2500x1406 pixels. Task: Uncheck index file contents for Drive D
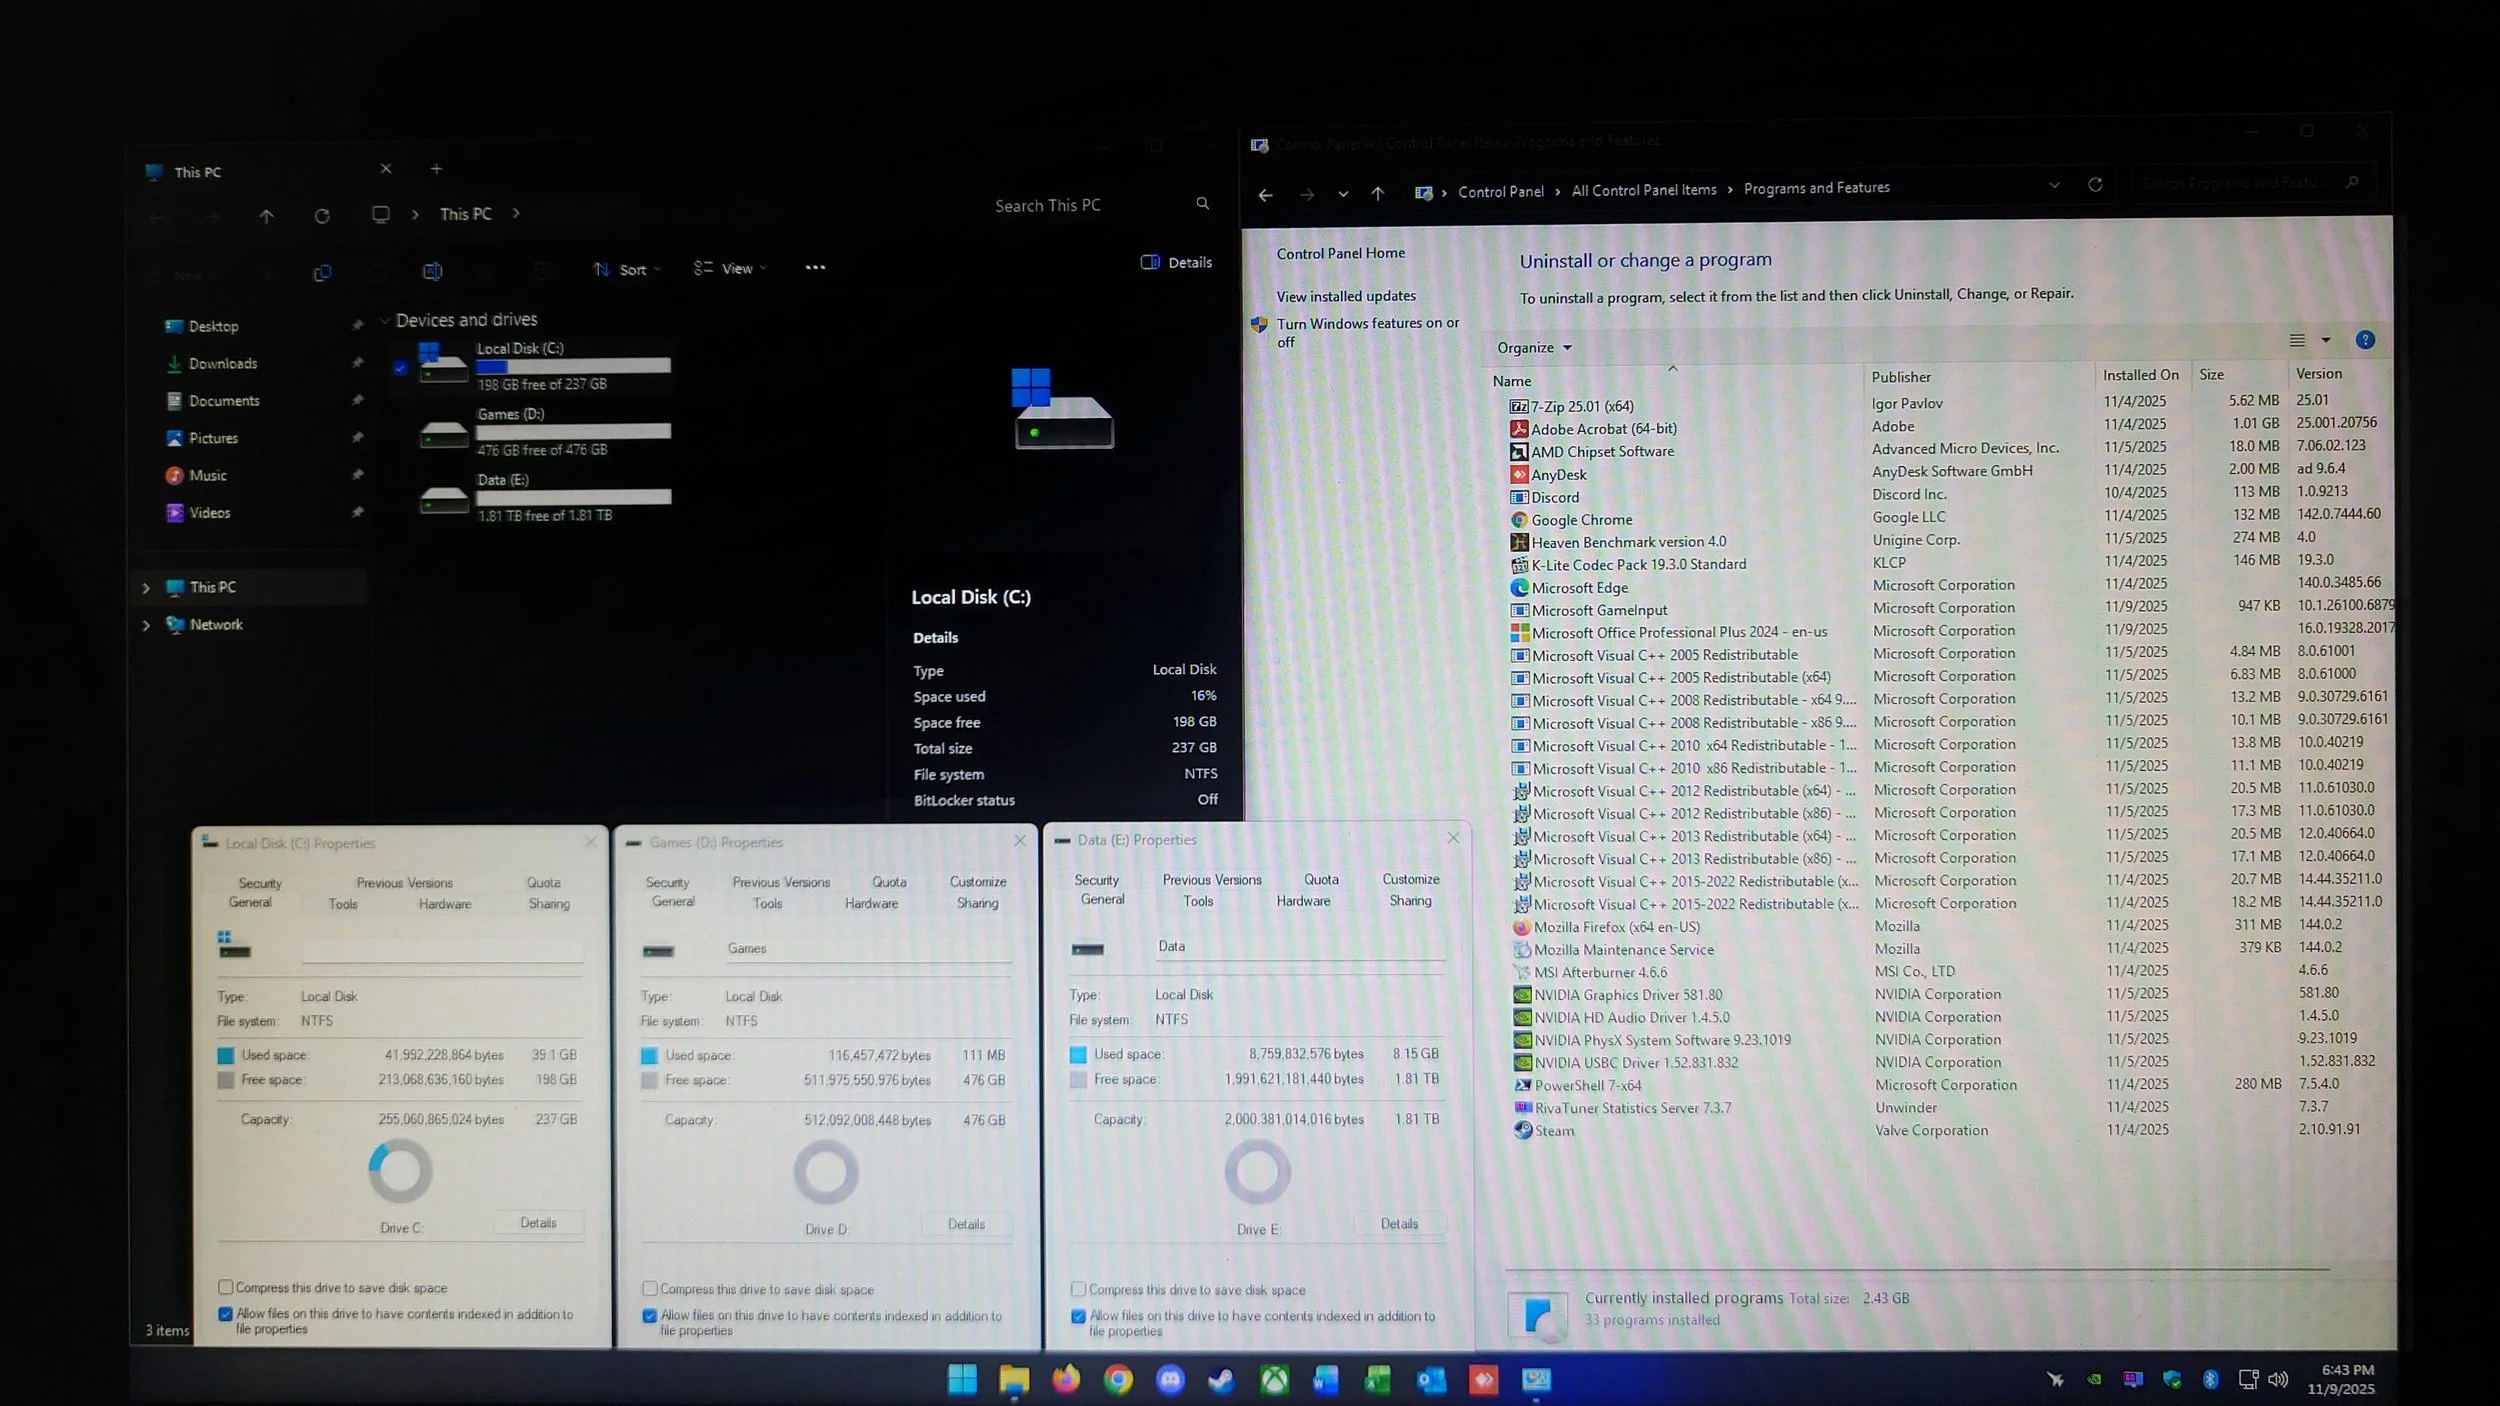coord(650,1316)
